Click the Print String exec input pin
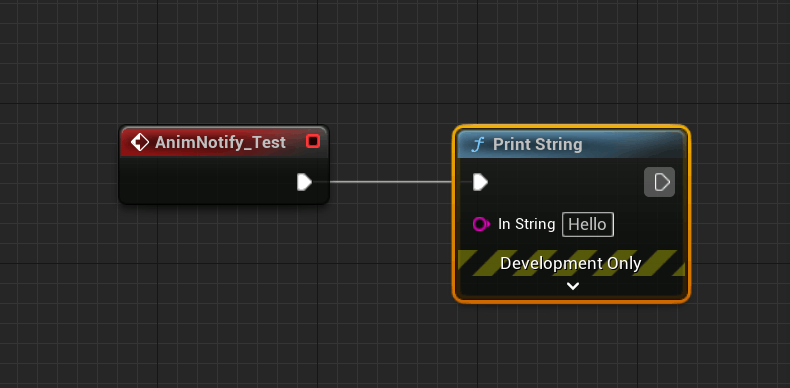The image size is (790, 388). [x=480, y=182]
